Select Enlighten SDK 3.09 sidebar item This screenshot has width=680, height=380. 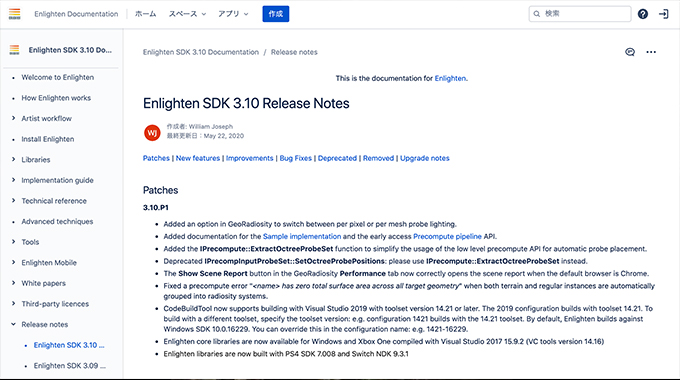point(70,366)
